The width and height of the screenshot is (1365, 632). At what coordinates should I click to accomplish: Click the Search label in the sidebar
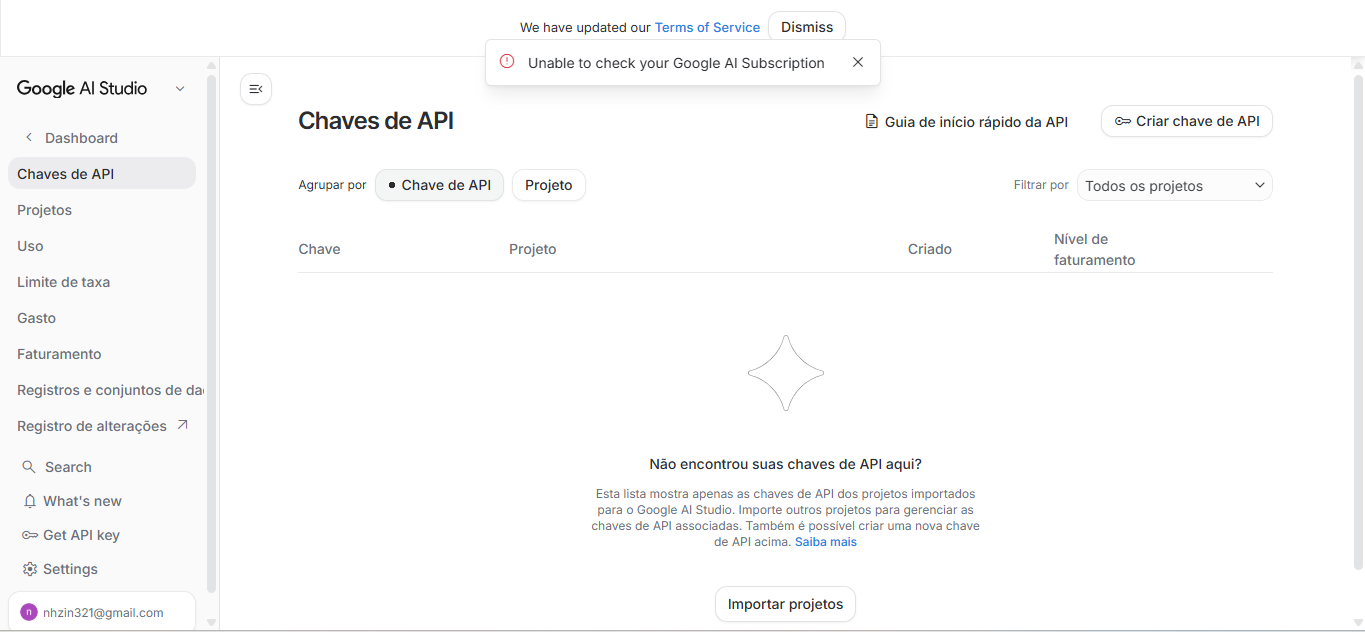[x=68, y=467]
